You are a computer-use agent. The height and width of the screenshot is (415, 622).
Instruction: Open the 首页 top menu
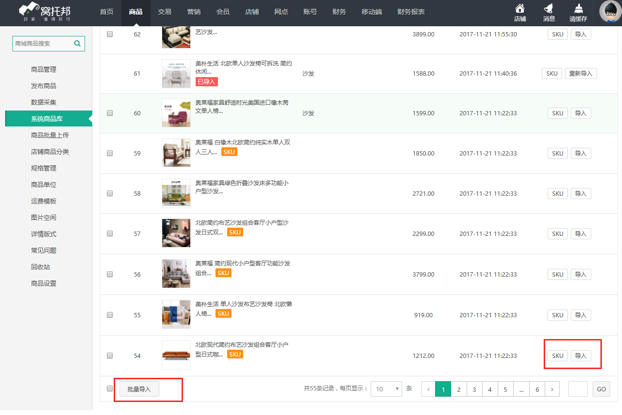107,12
